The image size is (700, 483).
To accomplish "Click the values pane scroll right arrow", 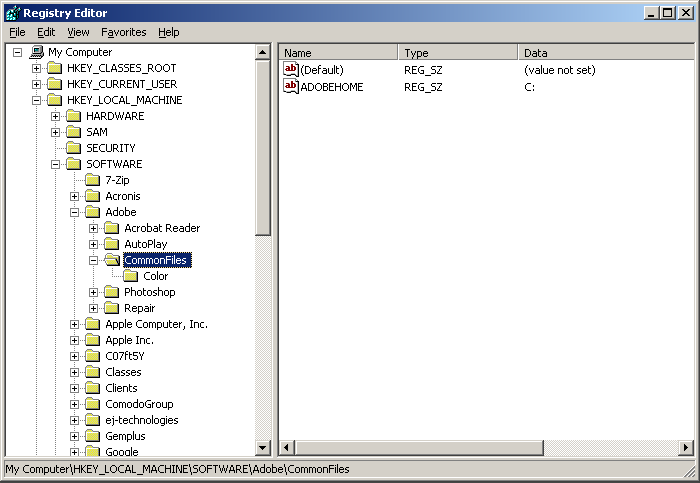I will click(x=686, y=447).
